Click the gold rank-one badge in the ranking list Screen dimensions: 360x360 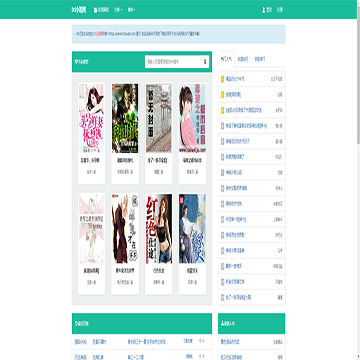coord(223,79)
